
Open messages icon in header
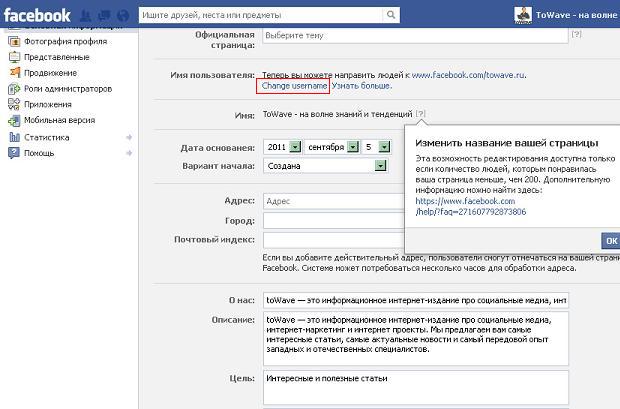pyautogui.click(x=104, y=15)
